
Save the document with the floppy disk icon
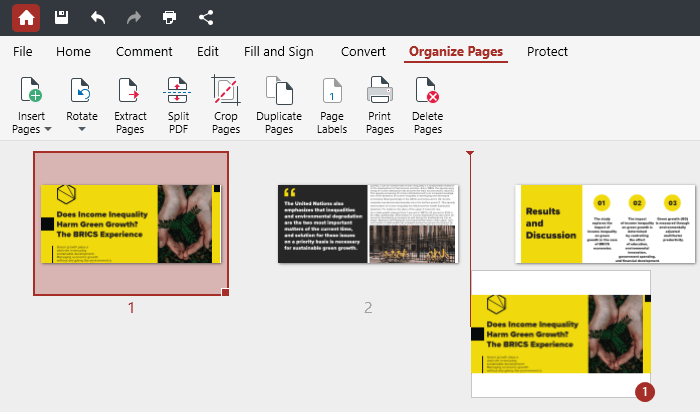[62, 18]
